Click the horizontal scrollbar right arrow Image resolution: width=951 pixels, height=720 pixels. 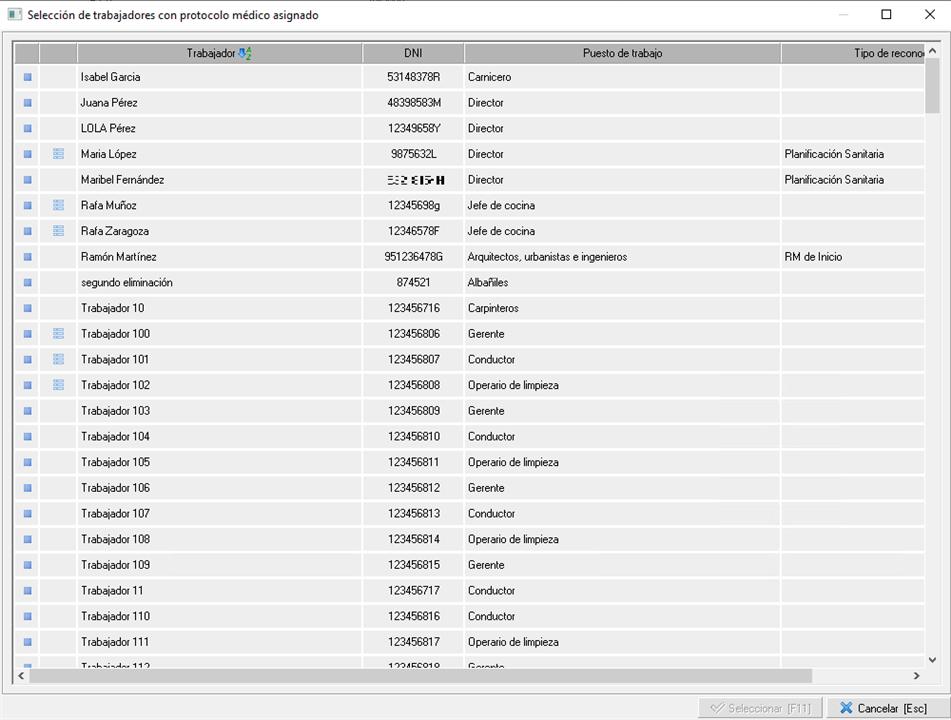tap(917, 676)
